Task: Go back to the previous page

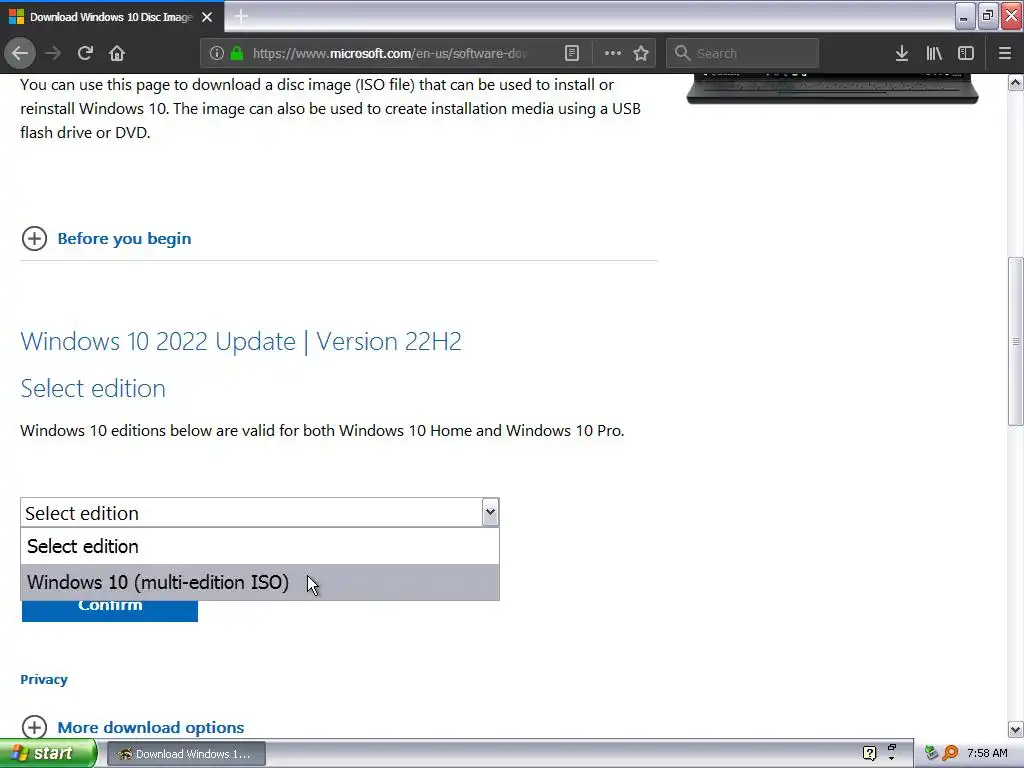Action: click(x=20, y=54)
